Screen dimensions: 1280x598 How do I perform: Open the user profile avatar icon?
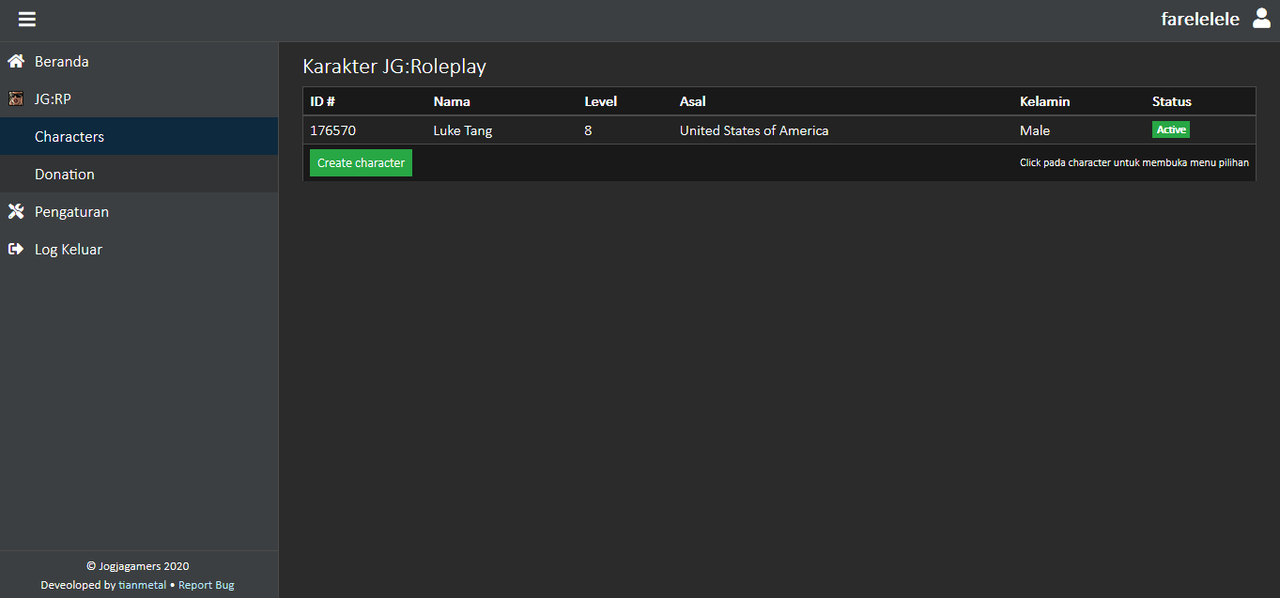(1262, 18)
